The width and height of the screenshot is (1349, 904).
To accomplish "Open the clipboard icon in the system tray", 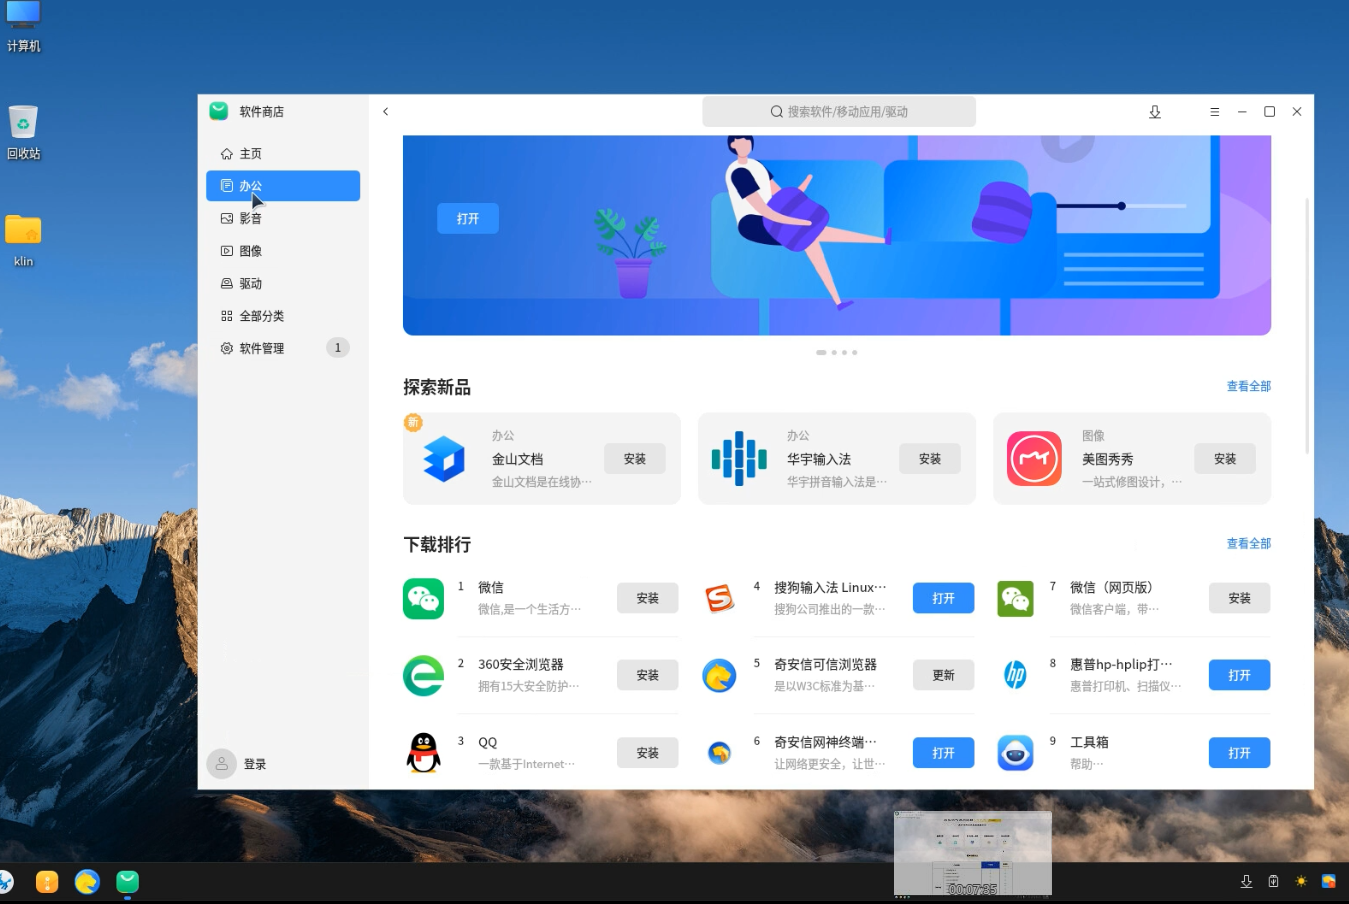I will [1273, 882].
